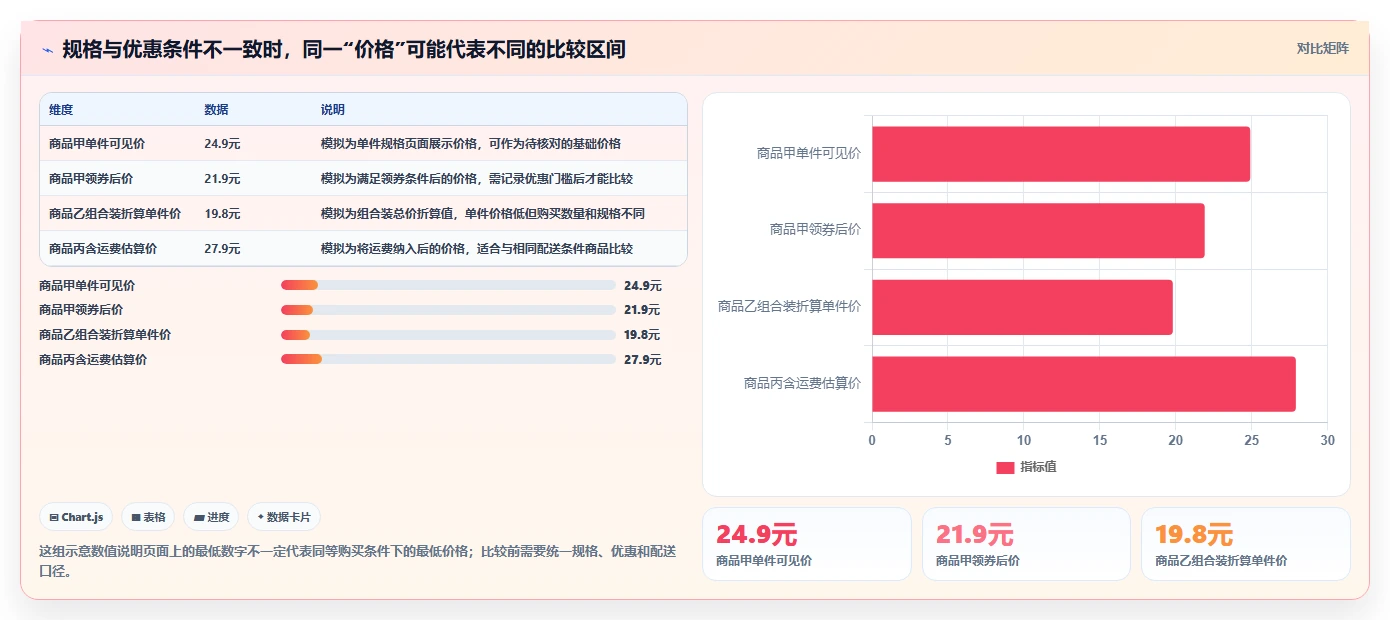Screen dimensions: 1390x620
Task: Click table cell 商品丙含运费估算价
Action: [x=103, y=249]
